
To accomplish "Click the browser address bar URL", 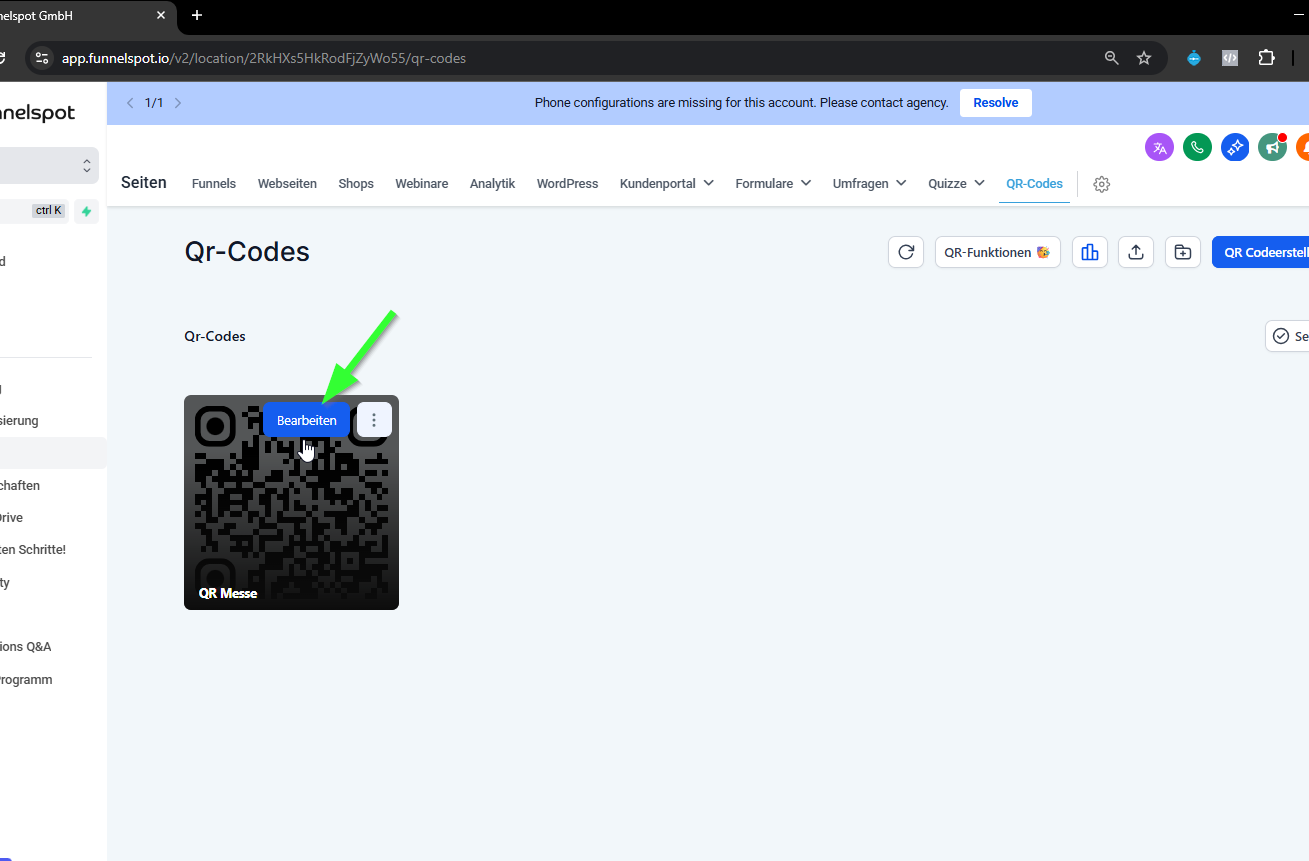I will [x=264, y=58].
